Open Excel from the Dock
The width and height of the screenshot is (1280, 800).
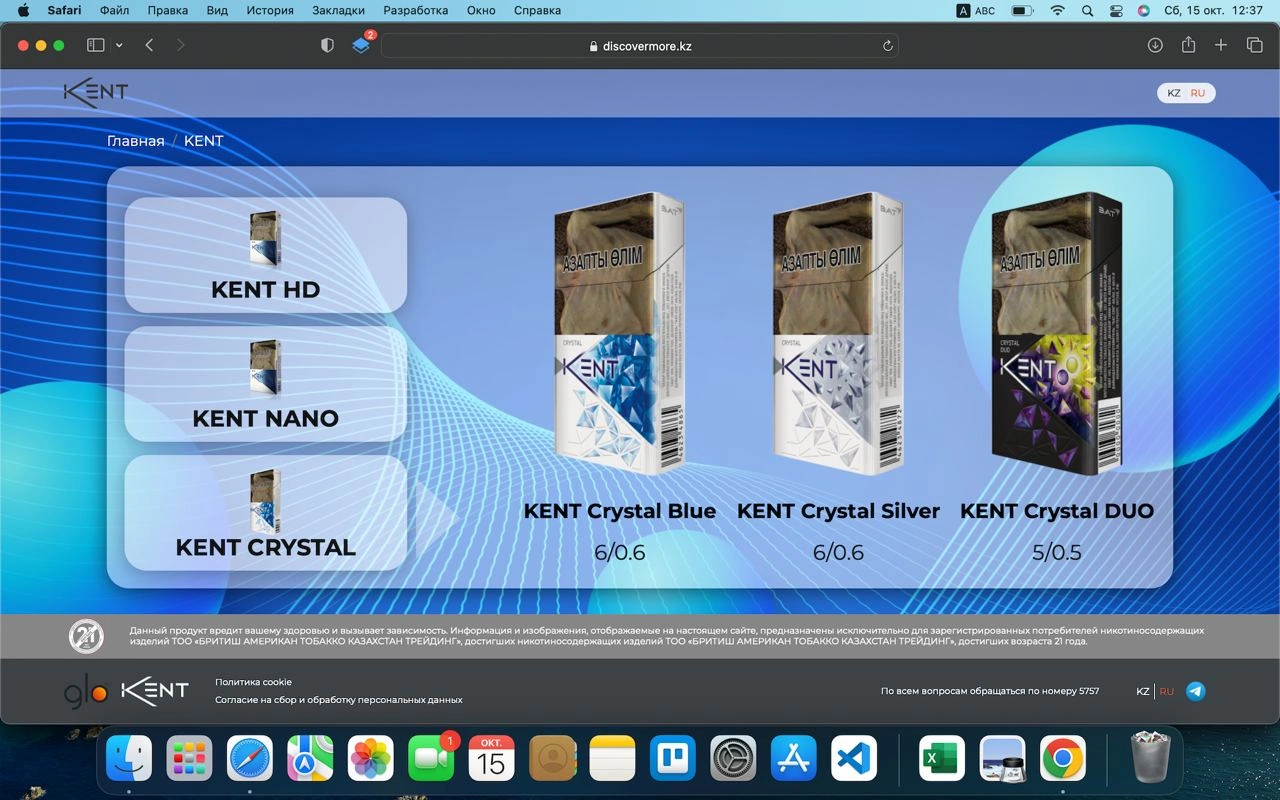pos(941,759)
